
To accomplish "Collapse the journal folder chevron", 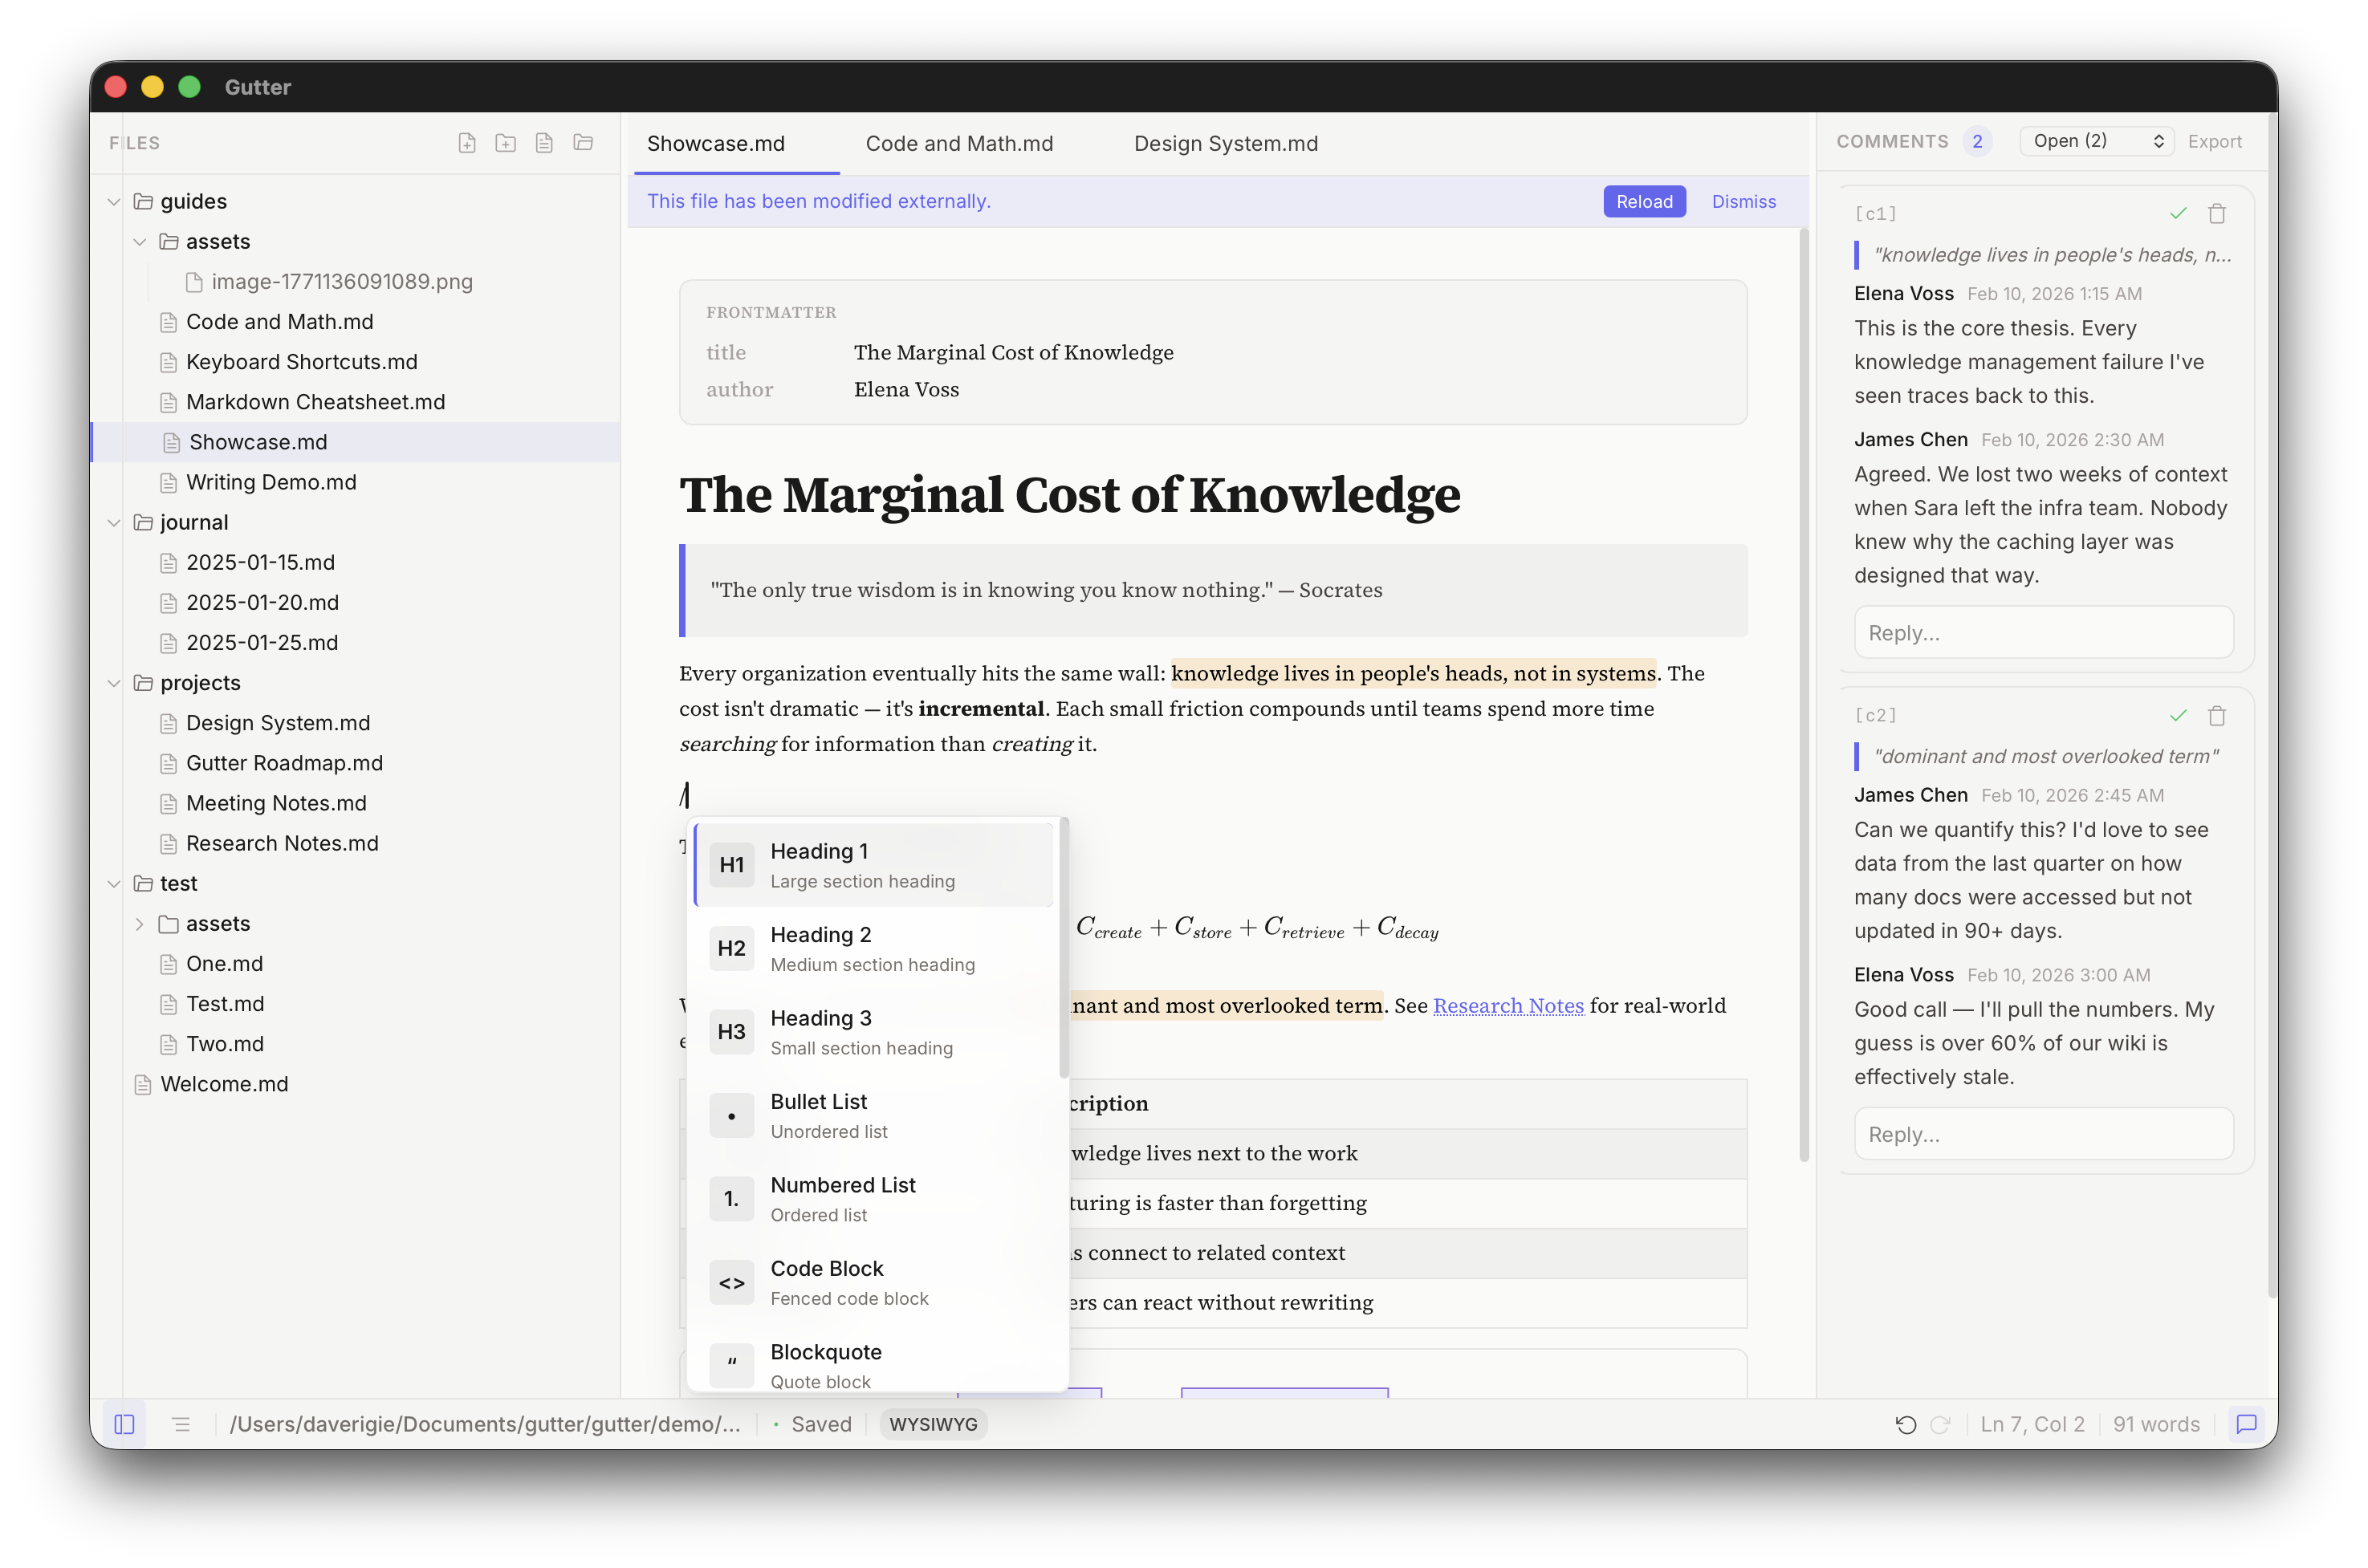I will [114, 522].
